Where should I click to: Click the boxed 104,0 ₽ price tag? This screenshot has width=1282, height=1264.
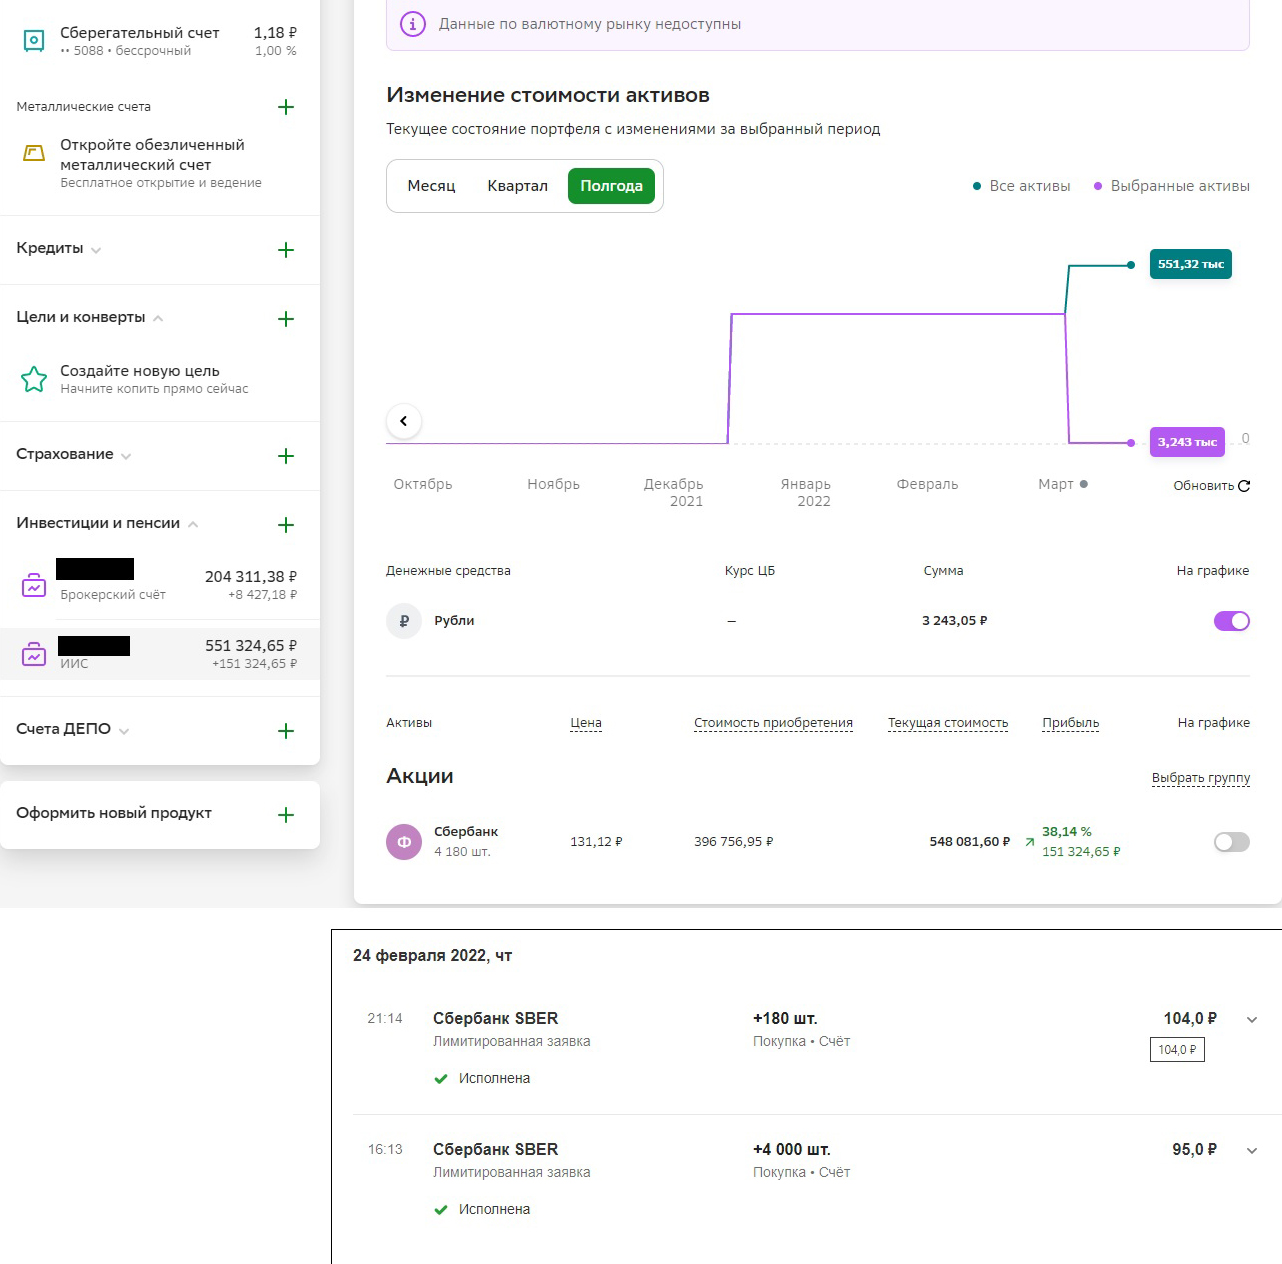click(x=1177, y=1050)
